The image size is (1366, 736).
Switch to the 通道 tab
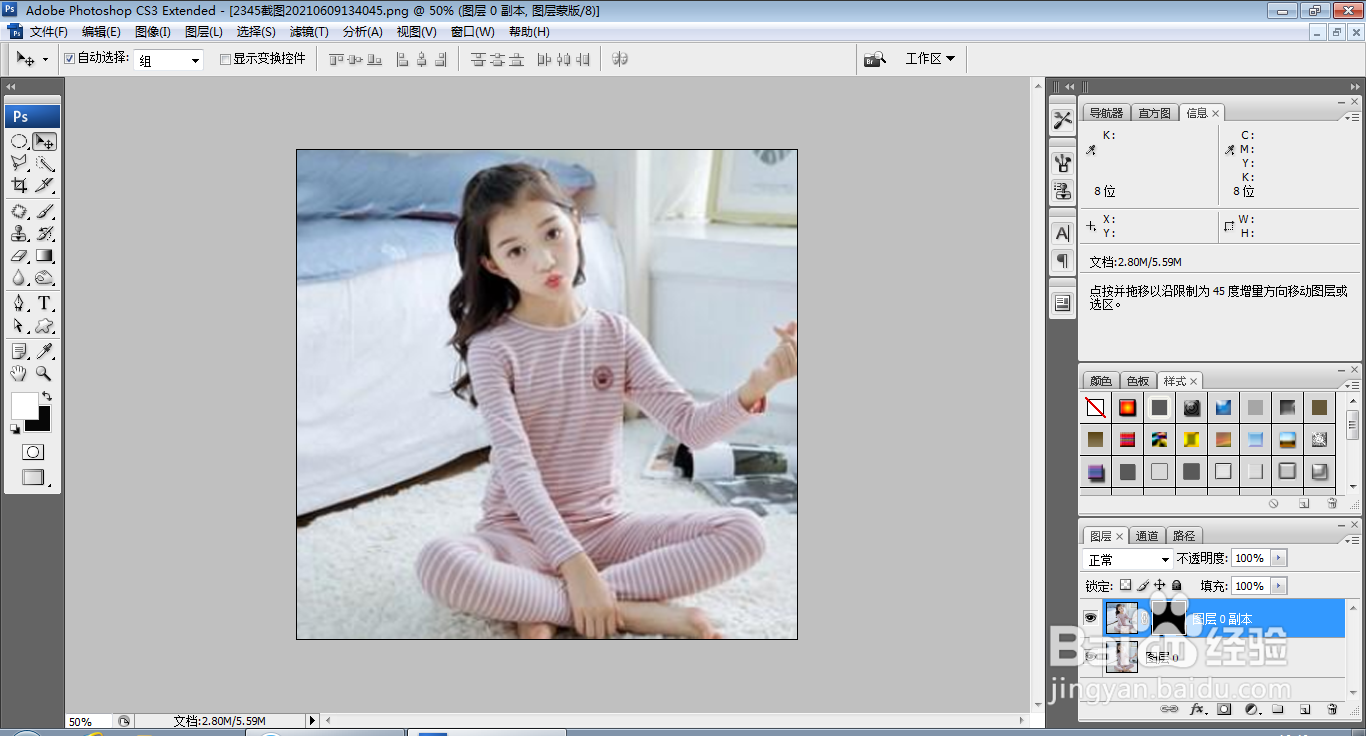(1147, 536)
